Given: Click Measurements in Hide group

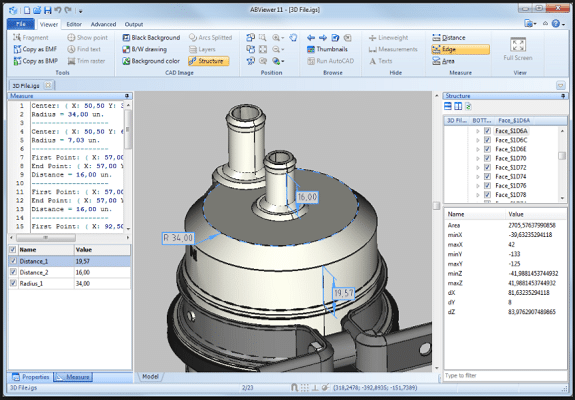Looking at the screenshot, I should click(393, 49).
